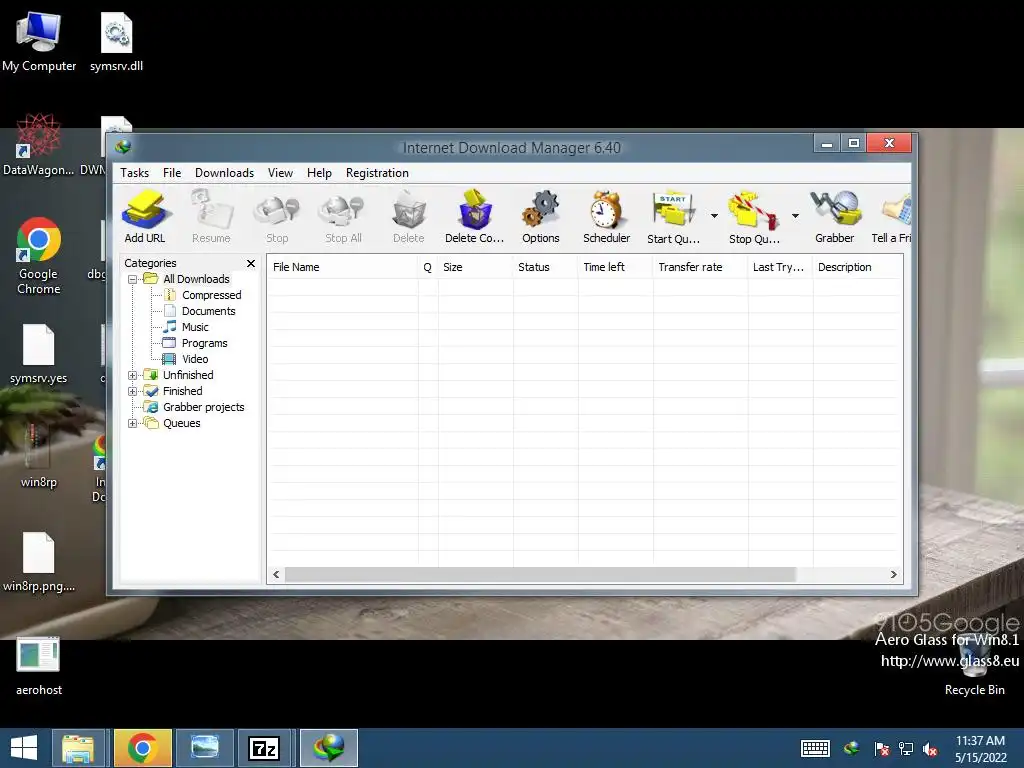Open Start Queue dropdown arrow
The image size is (1024, 768).
click(x=714, y=216)
